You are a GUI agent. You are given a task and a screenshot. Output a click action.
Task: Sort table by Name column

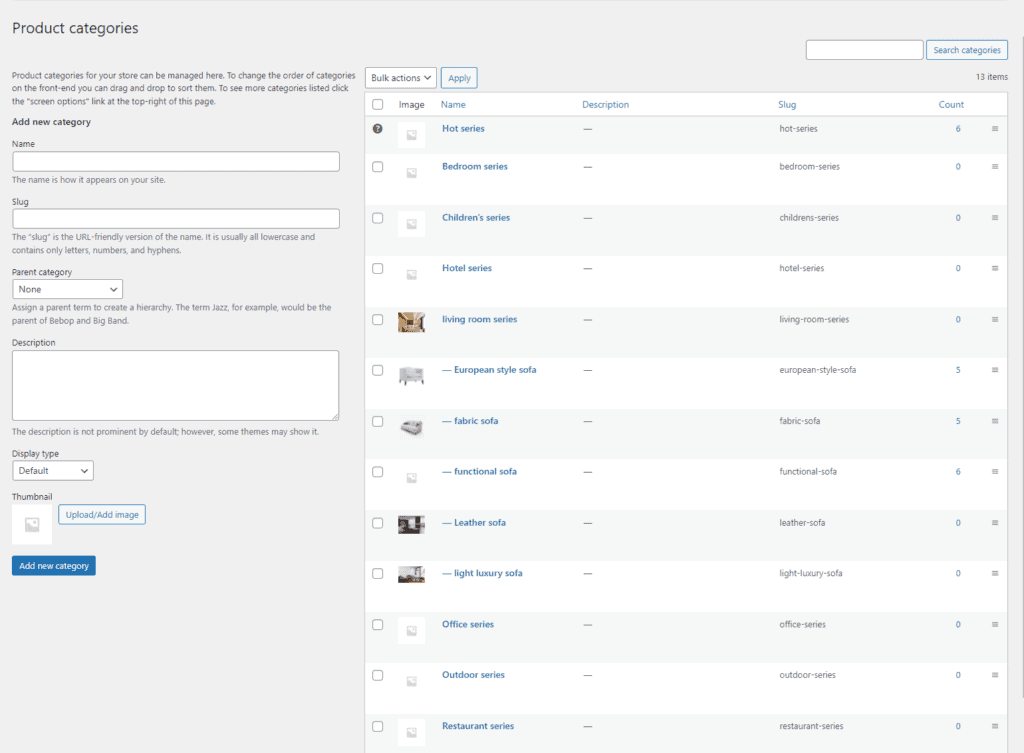pyautogui.click(x=453, y=104)
